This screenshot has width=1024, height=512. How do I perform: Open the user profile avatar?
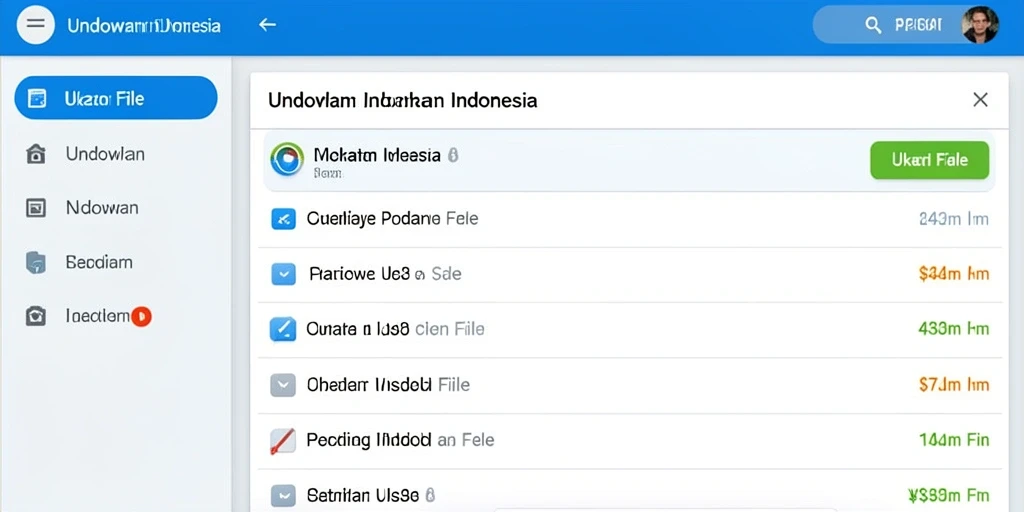pyautogui.click(x=980, y=25)
